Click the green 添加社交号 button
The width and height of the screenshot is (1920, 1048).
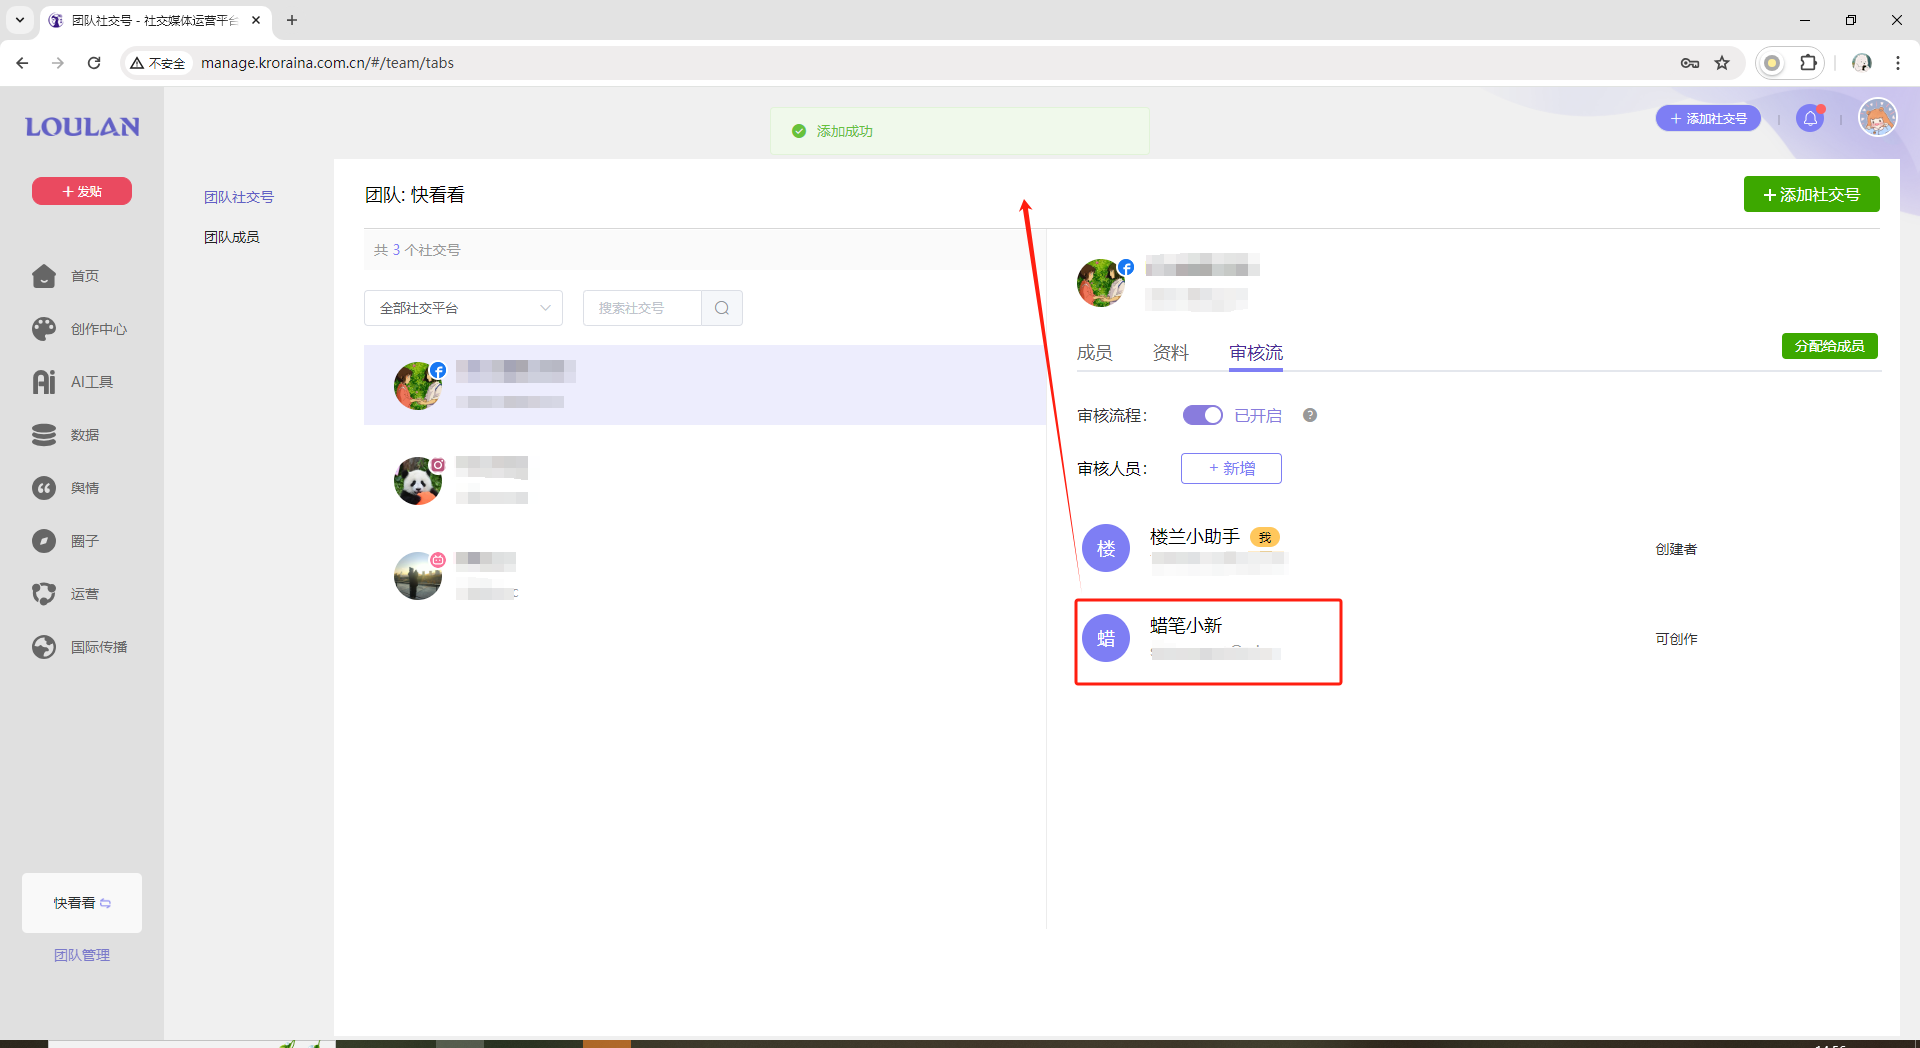[1811, 194]
